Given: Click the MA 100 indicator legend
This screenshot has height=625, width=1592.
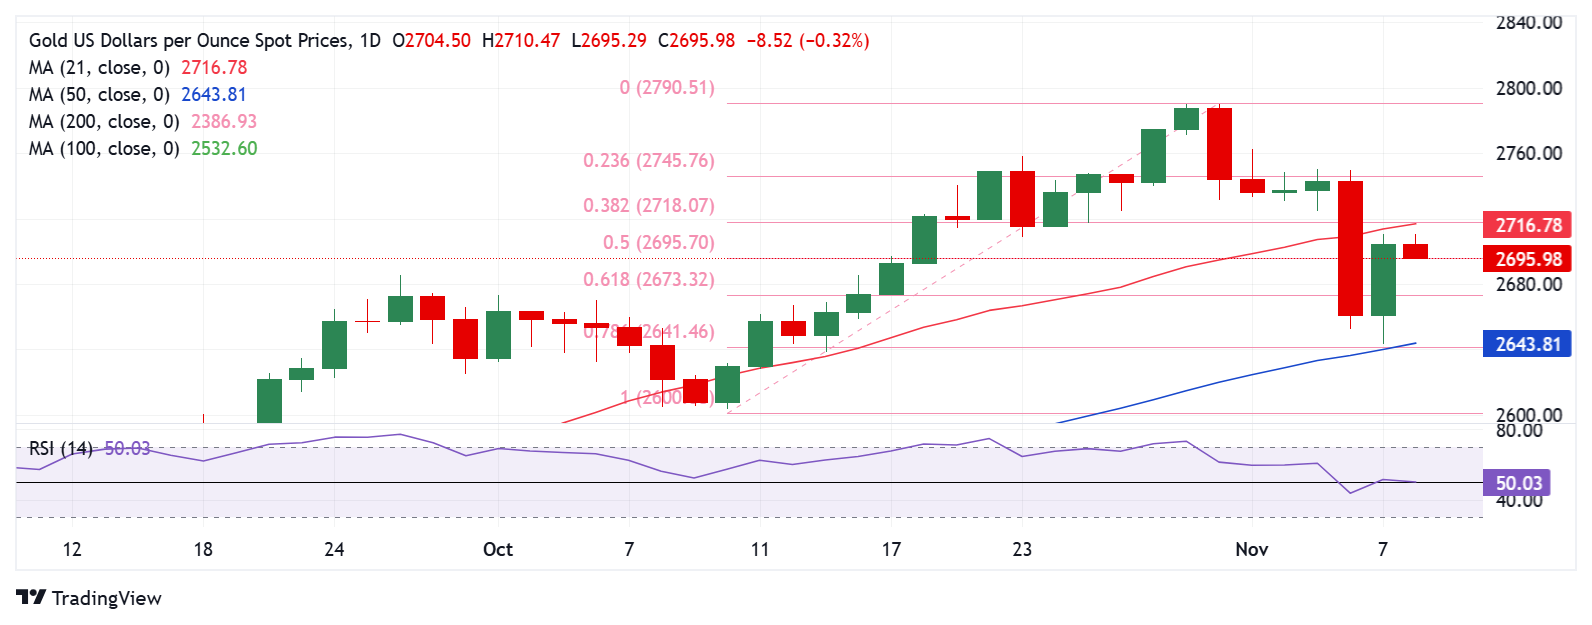Looking at the screenshot, I should click(x=104, y=149).
